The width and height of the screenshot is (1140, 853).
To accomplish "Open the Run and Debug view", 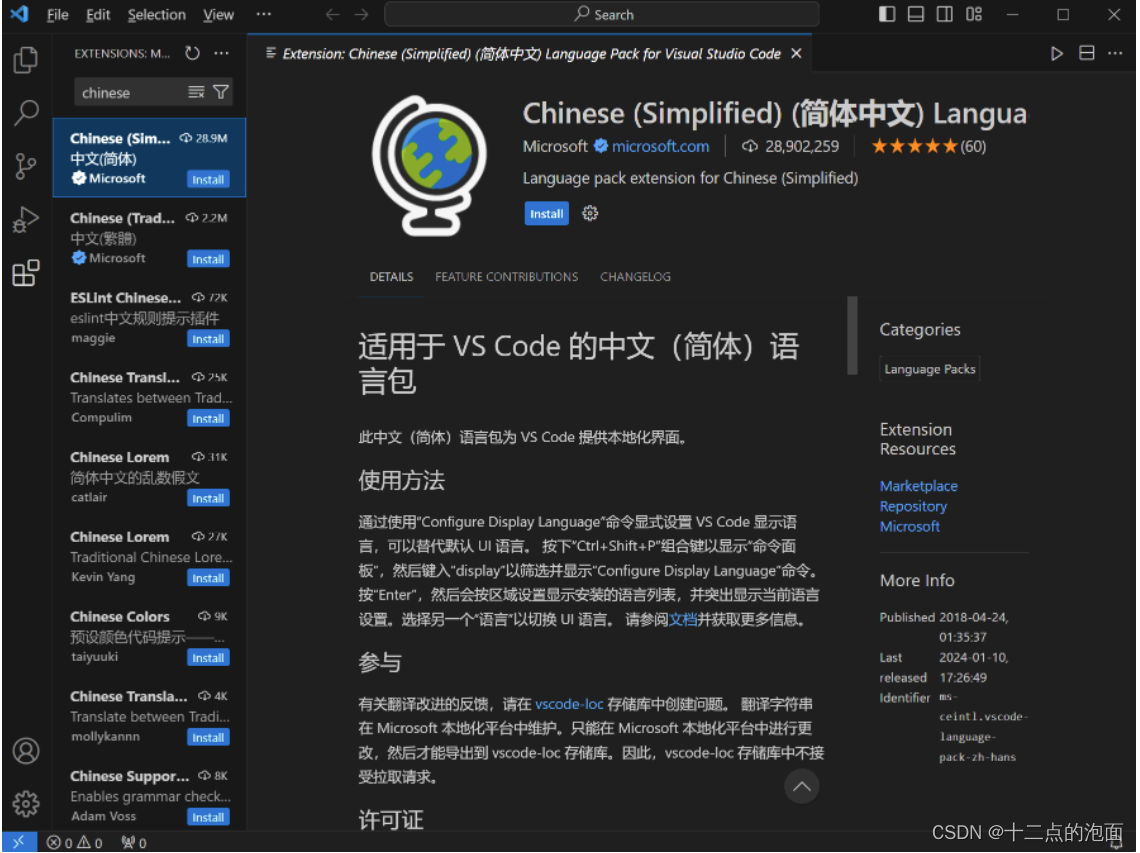I will (x=26, y=219).
